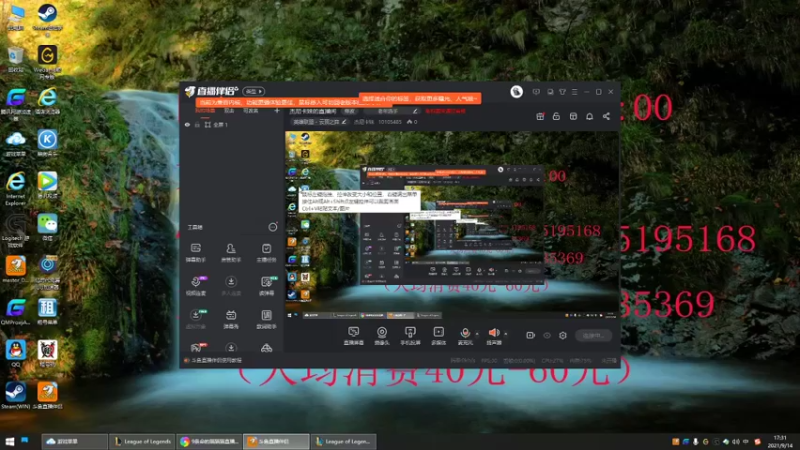Open Windows Start menu
800x450 pixels.
click(10, 441)
